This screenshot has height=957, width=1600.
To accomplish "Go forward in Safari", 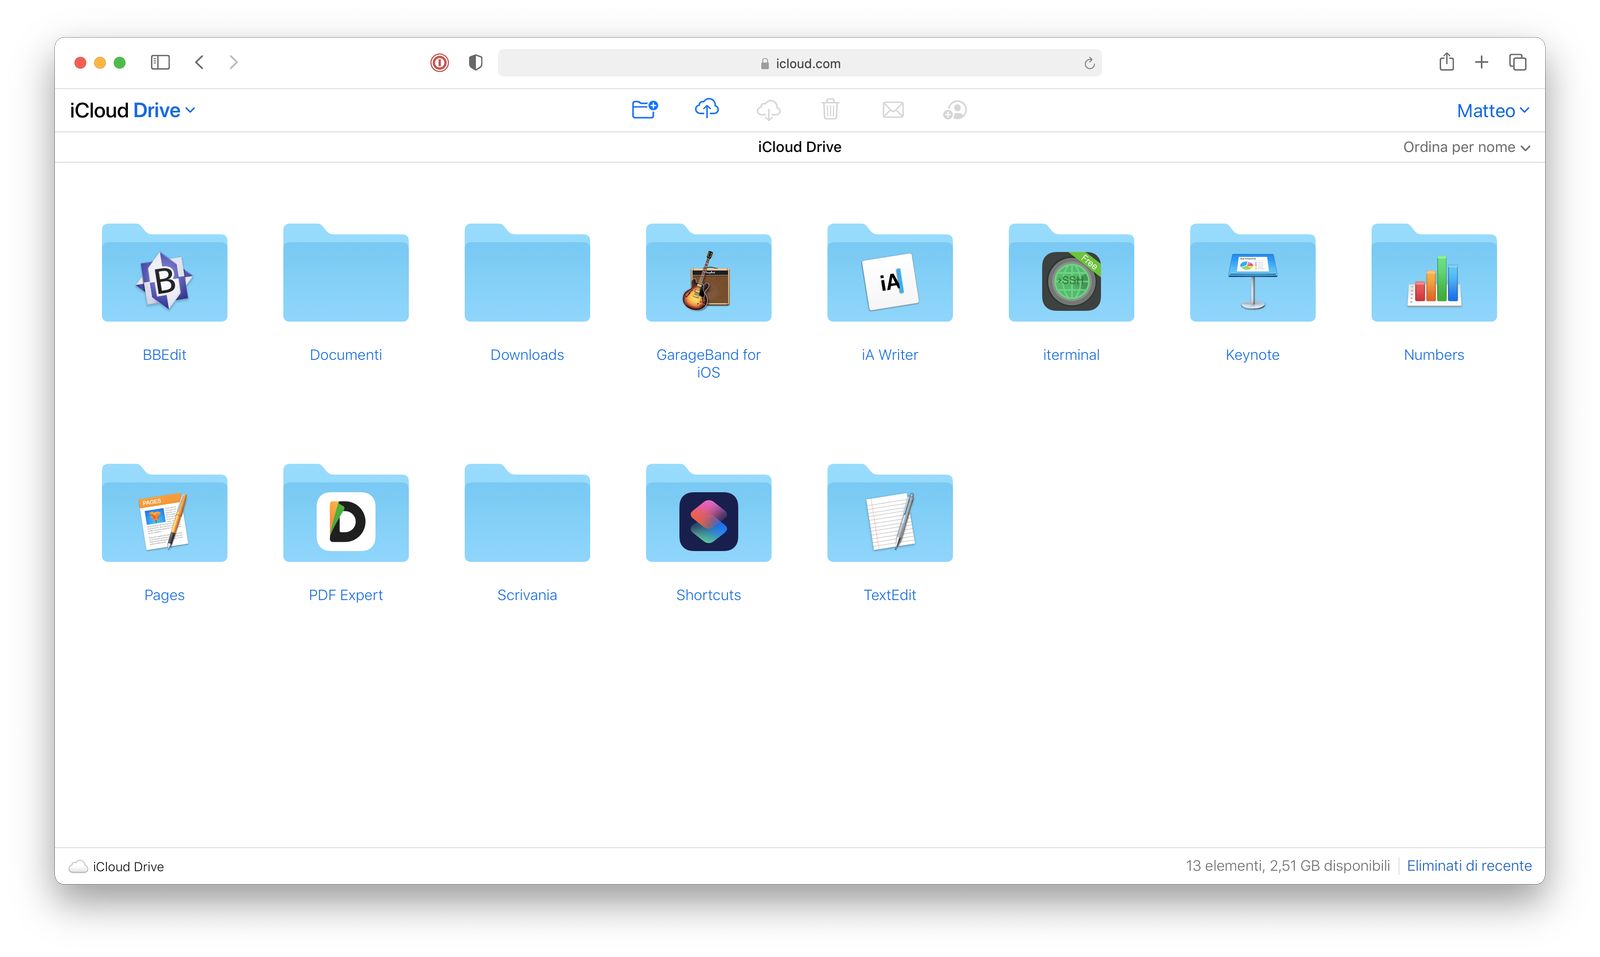I will point(233,62).
